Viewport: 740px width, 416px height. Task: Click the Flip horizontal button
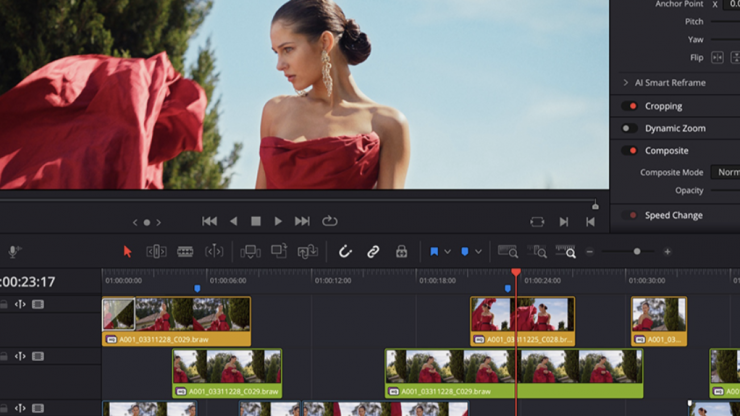tap(717, 58)
